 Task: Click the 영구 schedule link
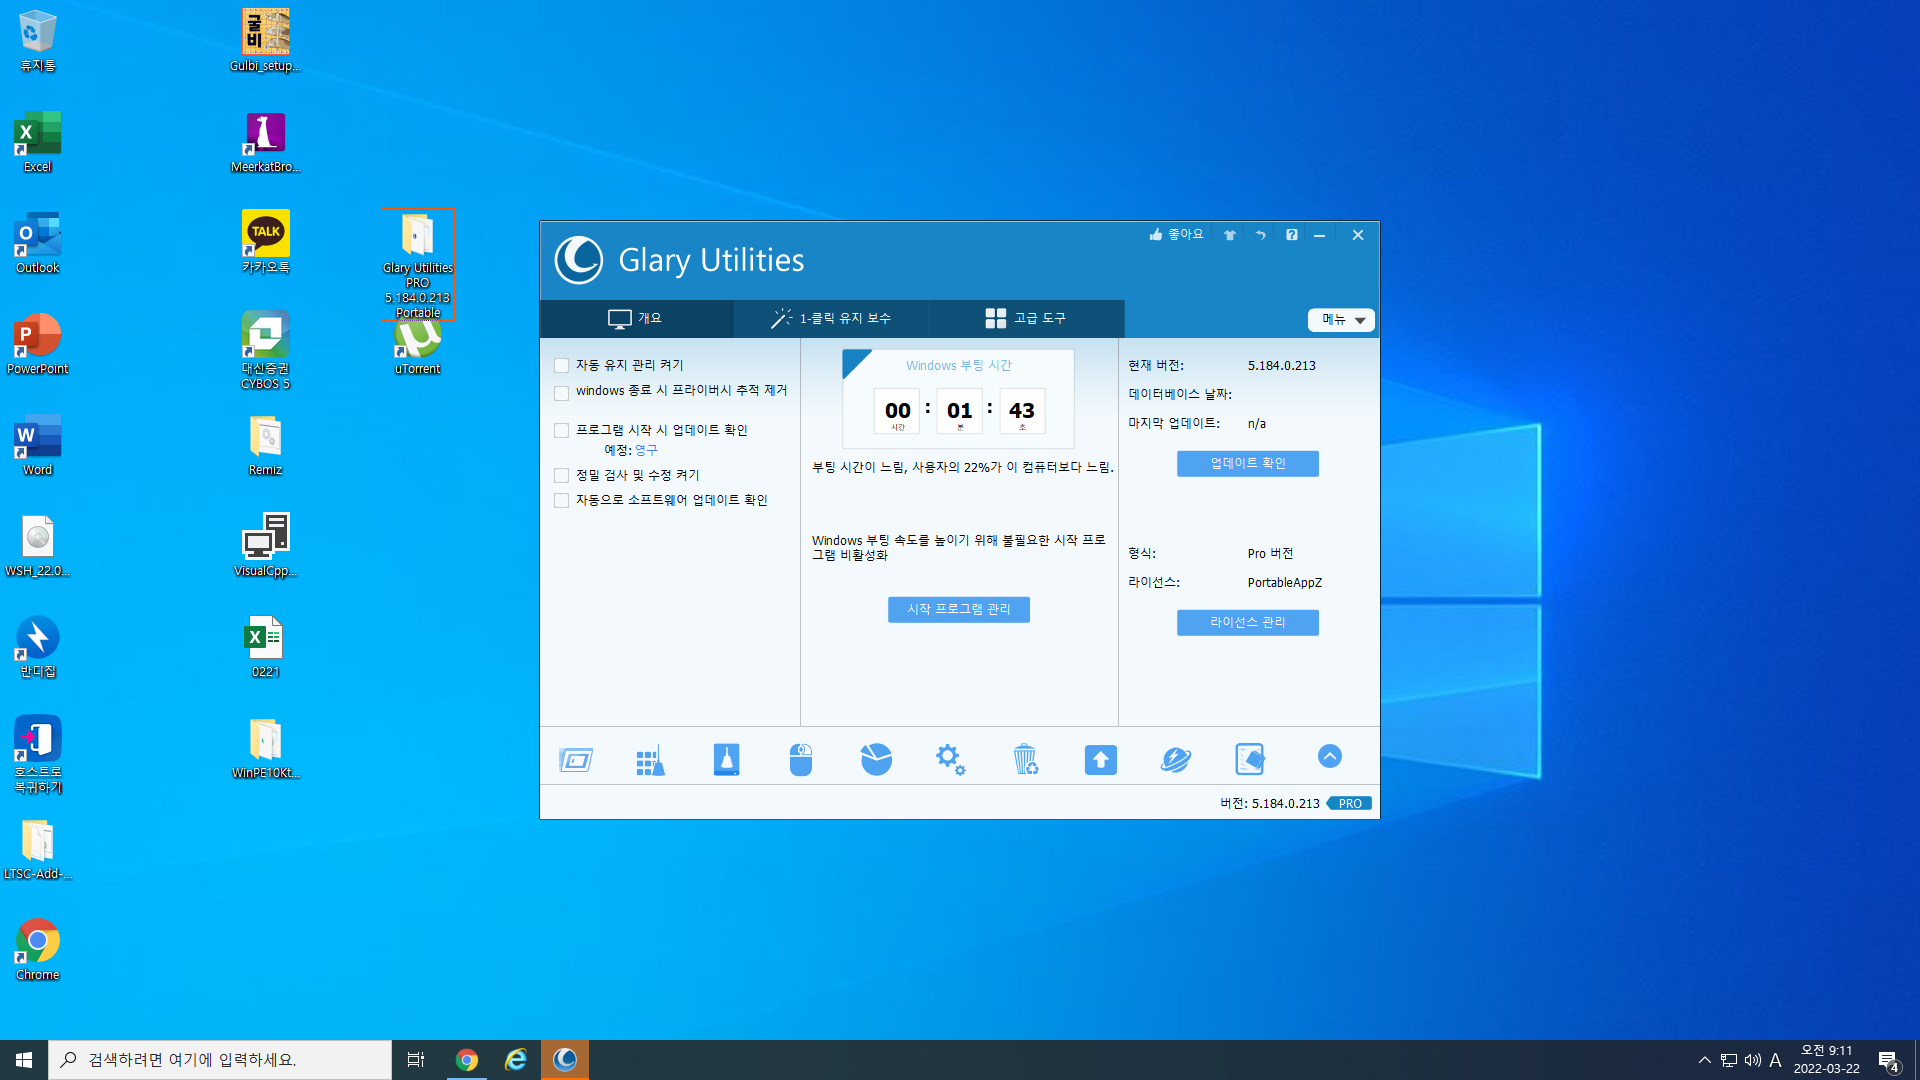coord(646,451)
